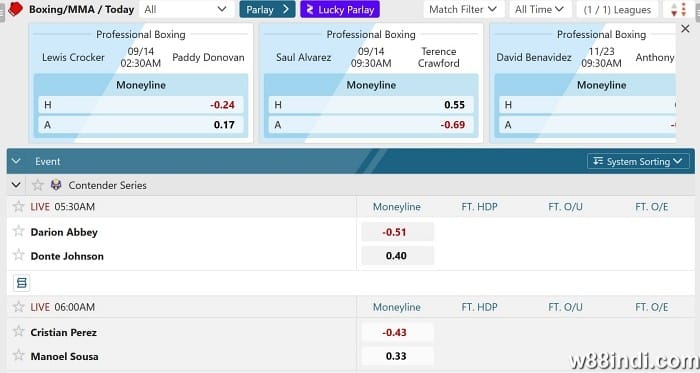The image size is (700, 373).
Task: Click the Saul Alvarez name in featured card
Action: pos(304,57)
